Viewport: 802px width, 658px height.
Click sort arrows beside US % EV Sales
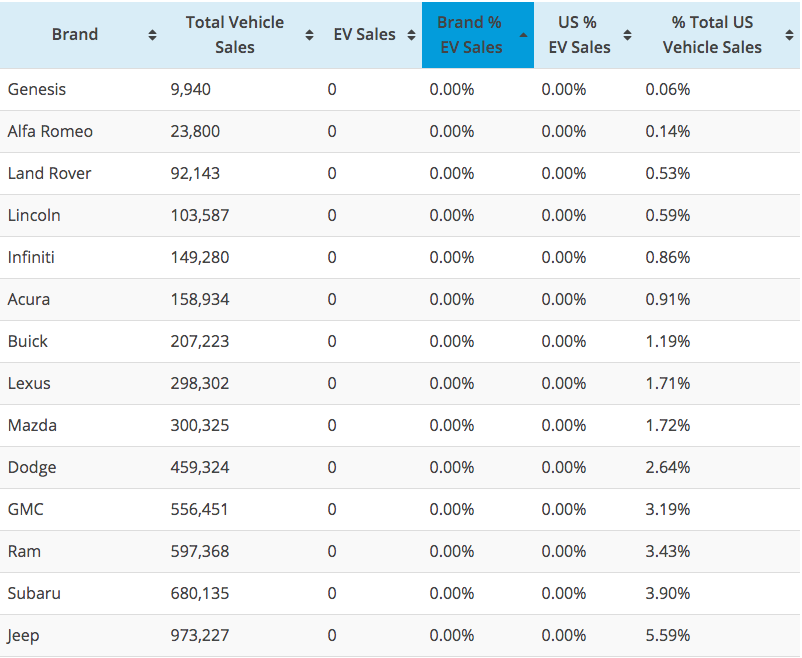click(627, 35)
